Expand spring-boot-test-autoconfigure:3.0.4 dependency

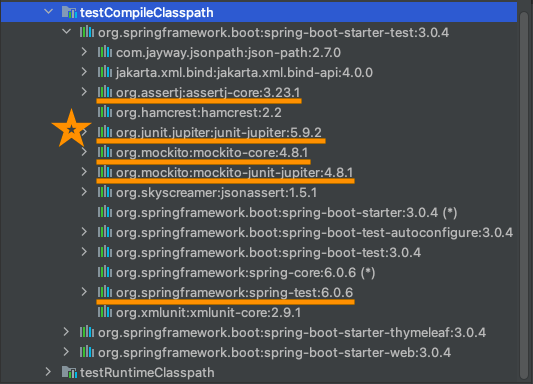84,232
